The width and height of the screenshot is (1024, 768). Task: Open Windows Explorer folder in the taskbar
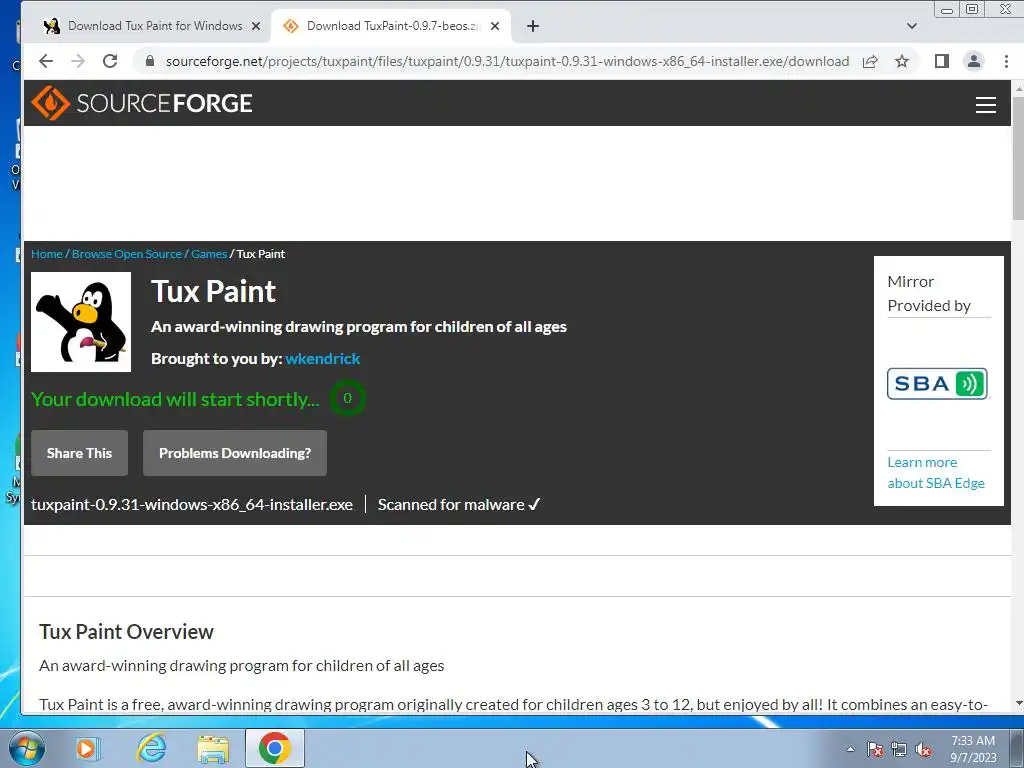pyautogui.click(x=213, y=749)
